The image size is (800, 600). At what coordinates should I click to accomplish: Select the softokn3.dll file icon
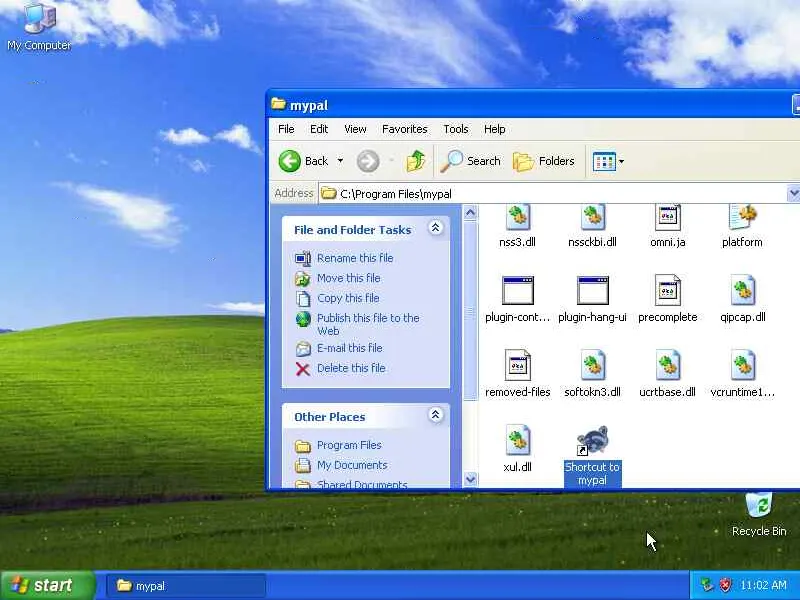click(x=592, y=365)
